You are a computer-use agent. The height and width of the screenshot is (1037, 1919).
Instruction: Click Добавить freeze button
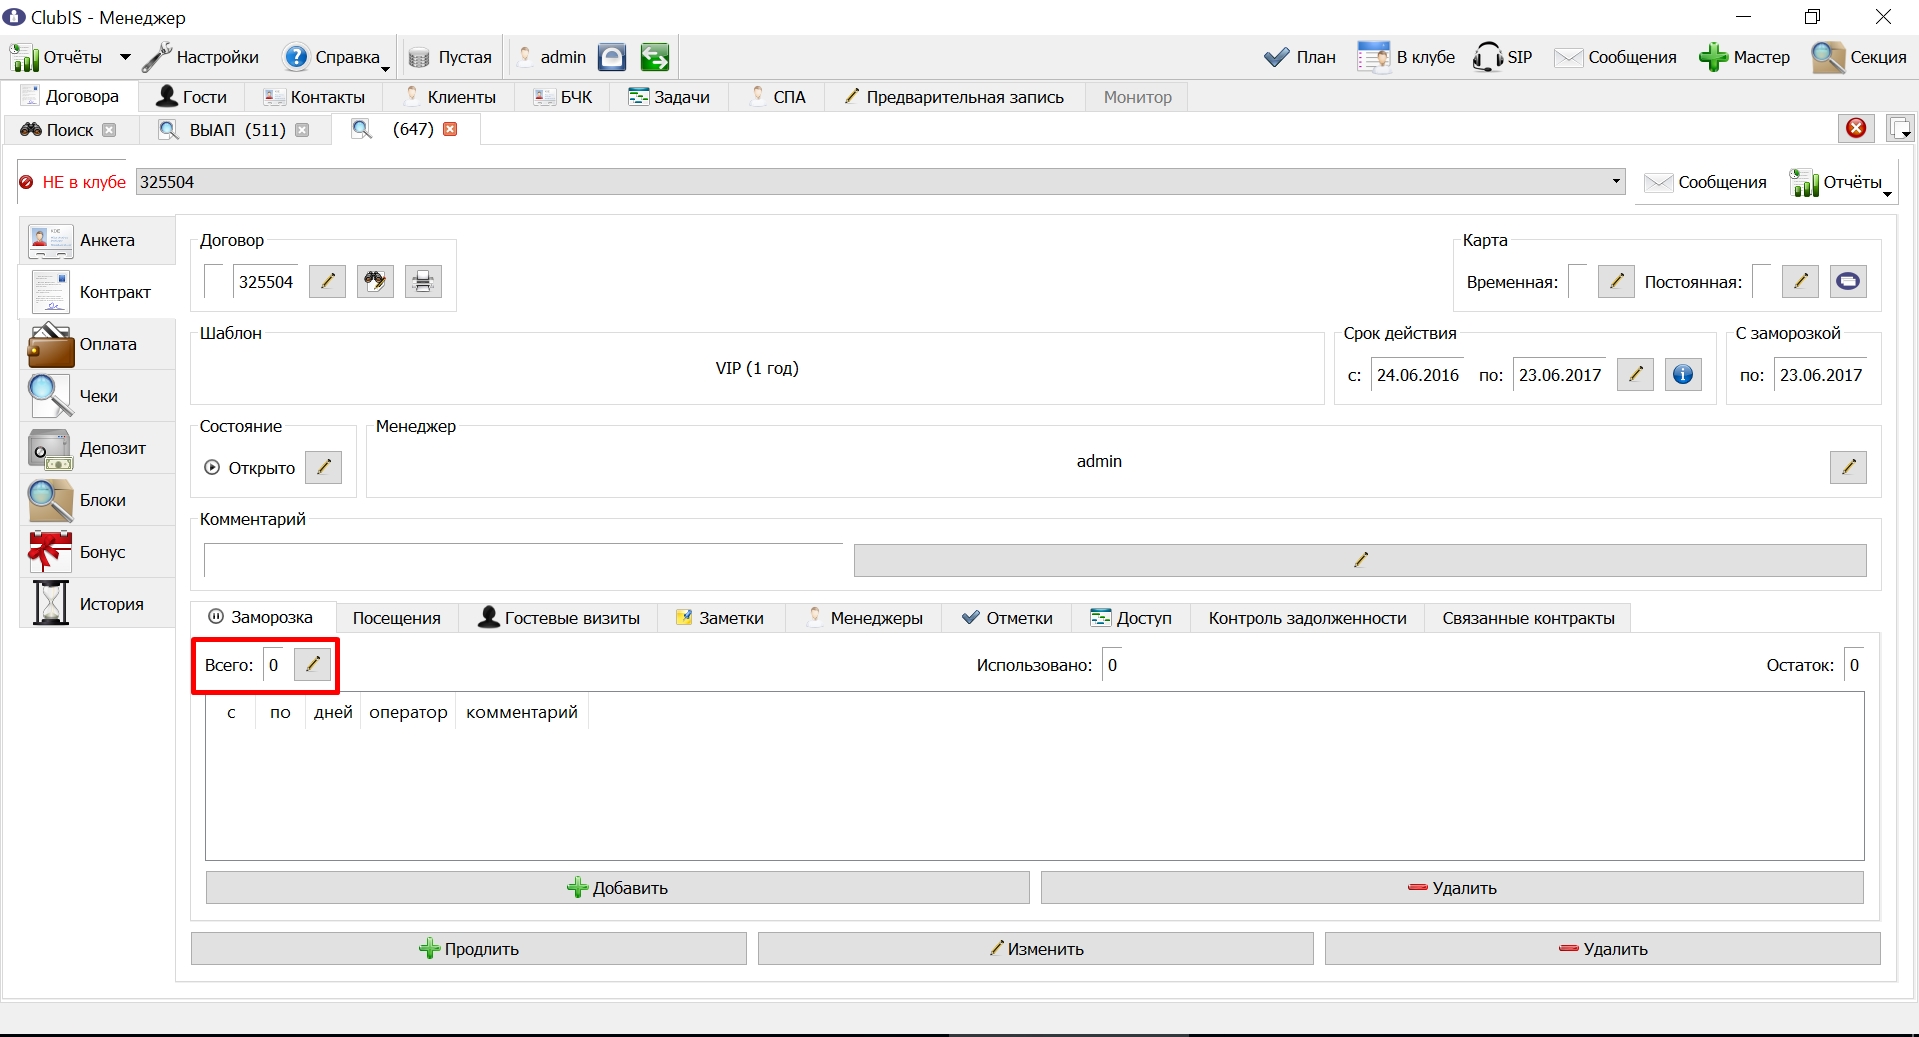tap(617, 888)
